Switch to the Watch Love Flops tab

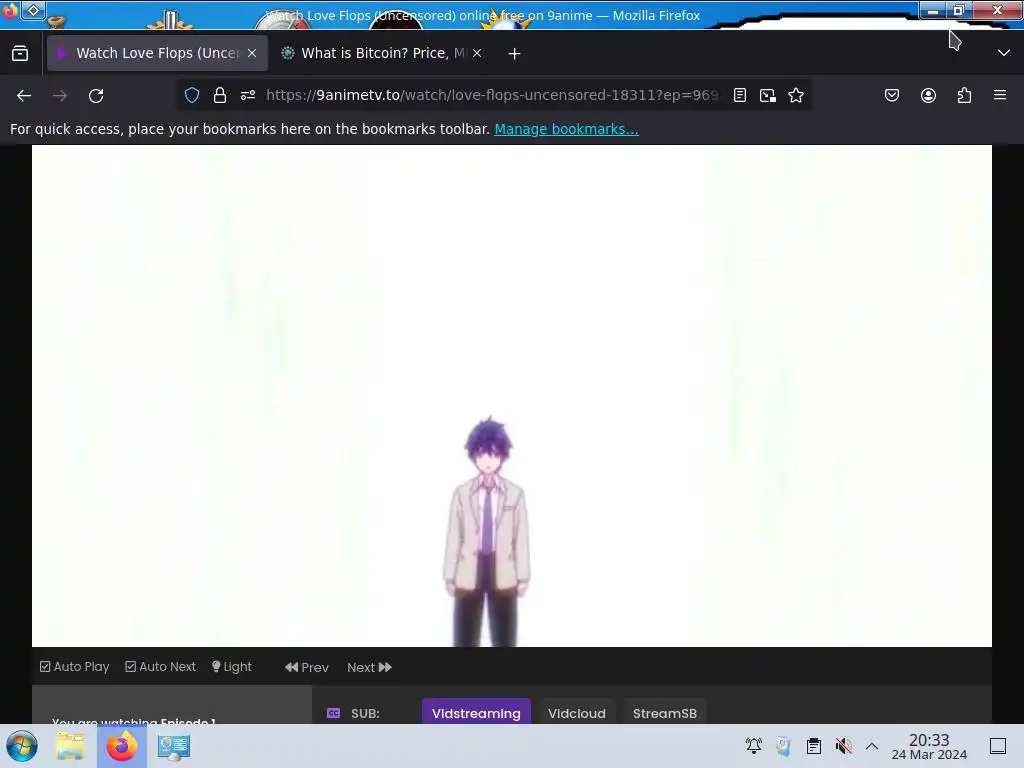[157, 53]
